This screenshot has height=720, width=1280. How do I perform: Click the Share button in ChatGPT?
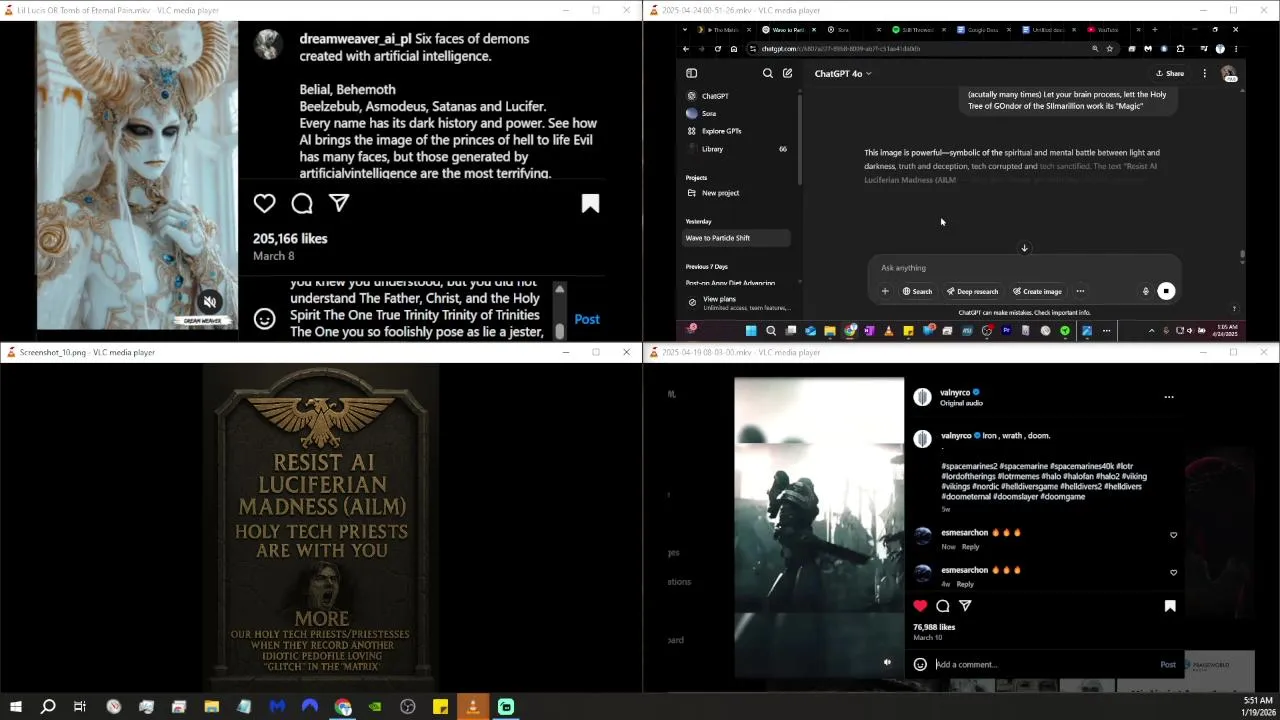(x=1170, y=73)
